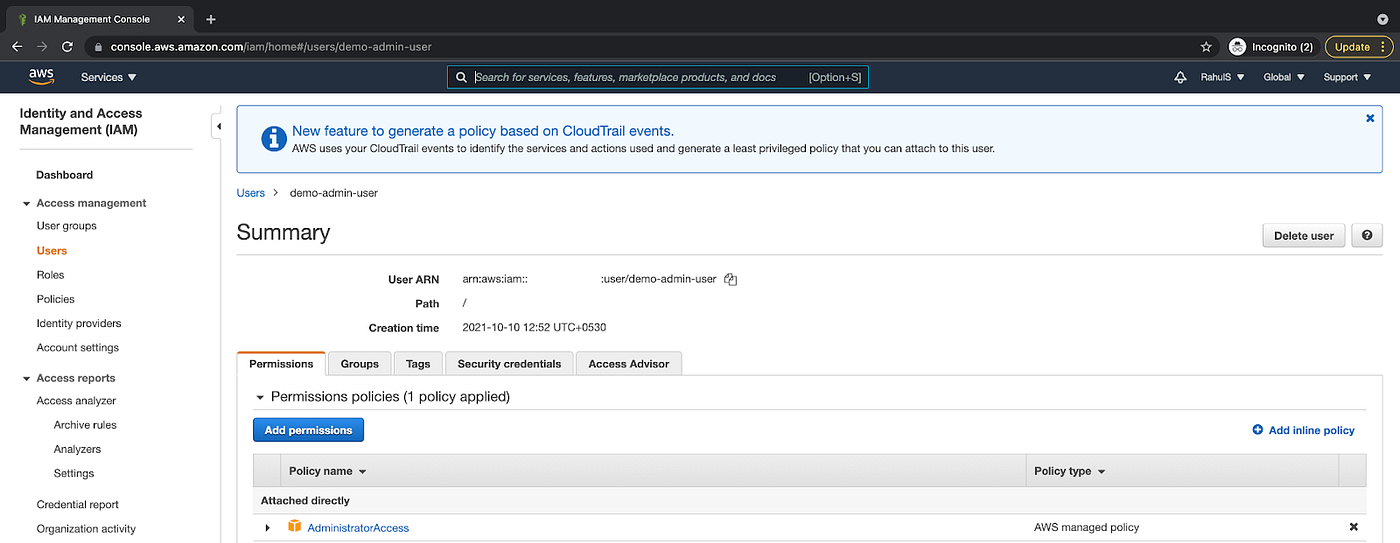Collapse the Access management section

point(27,203)
